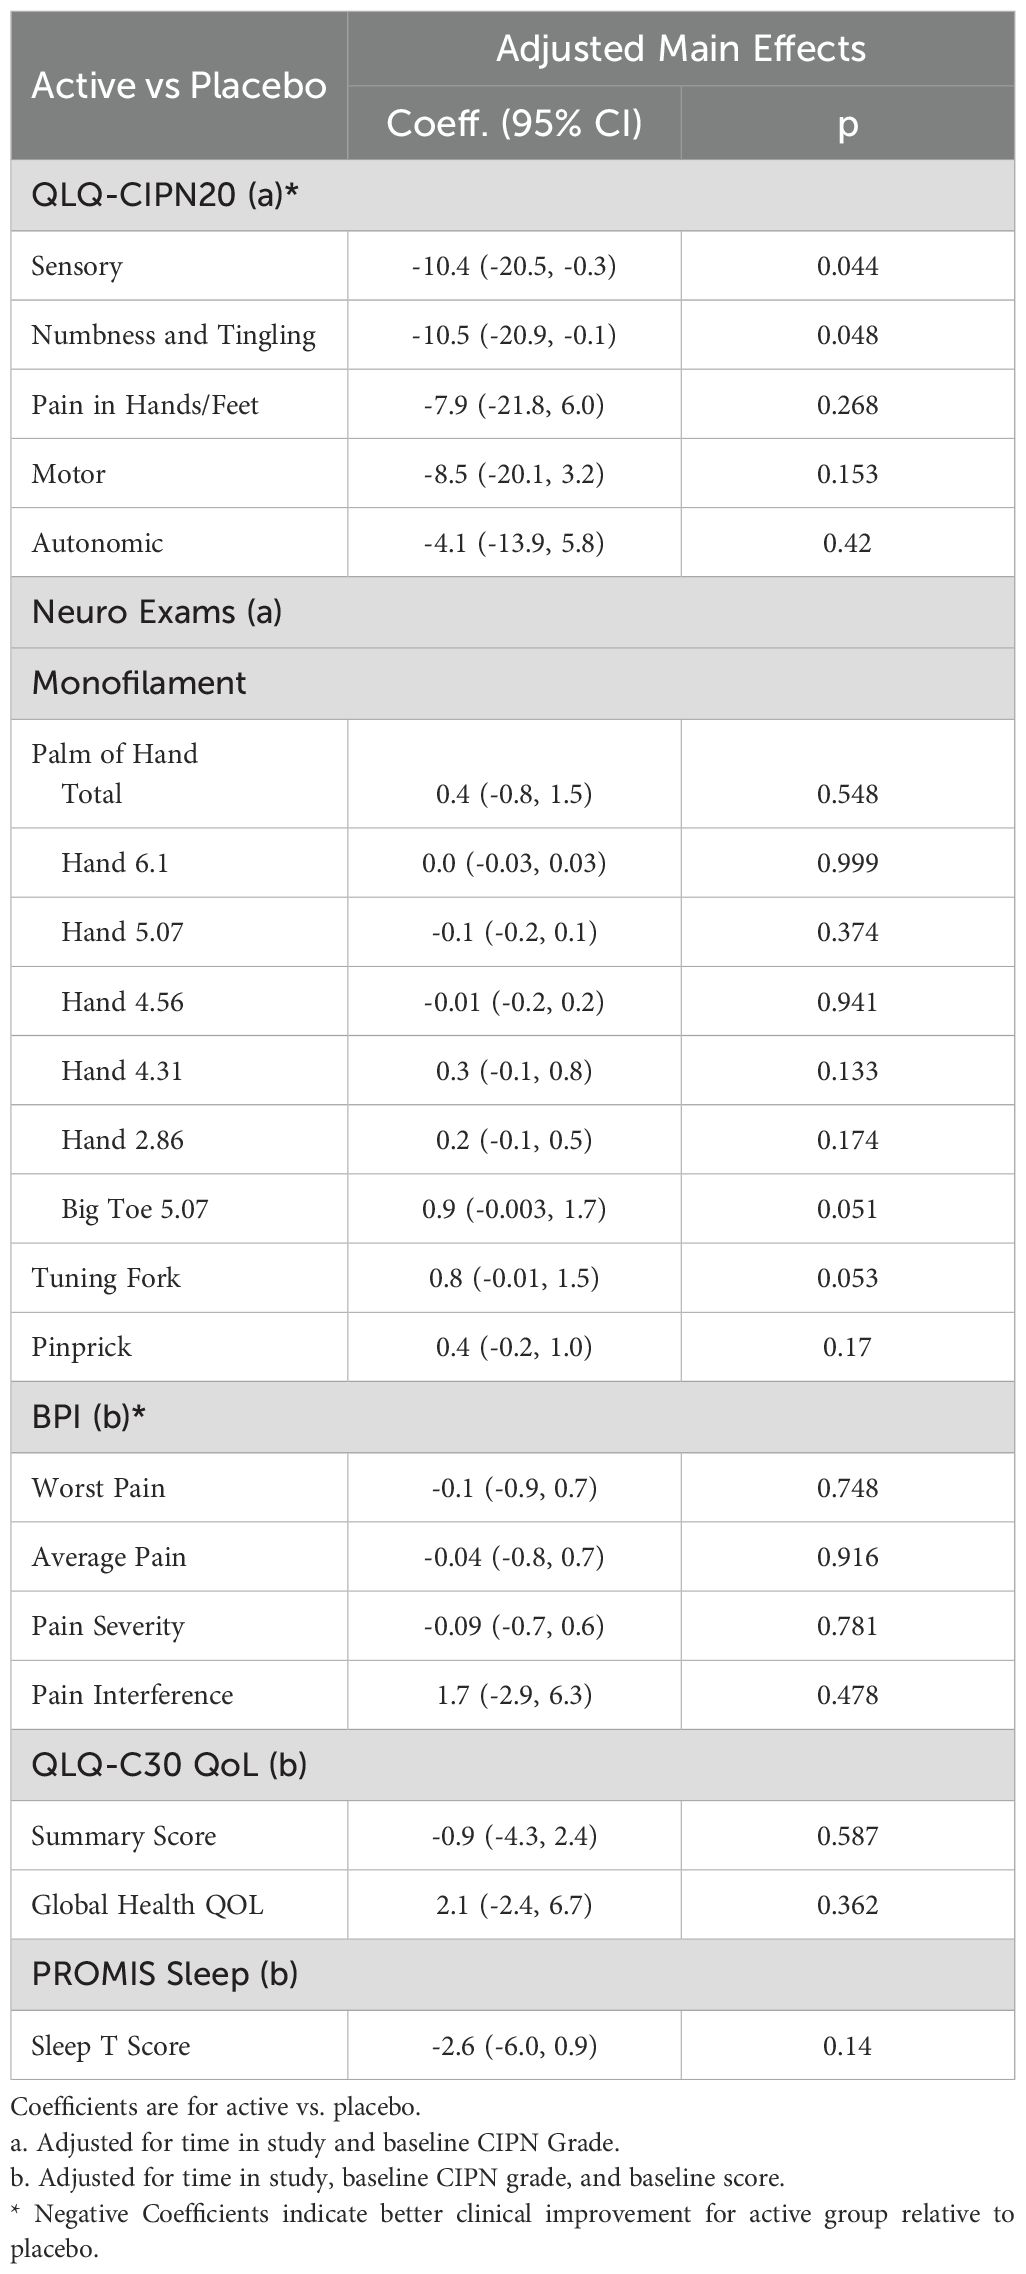Click the 'BPI (b)*' section heading
This screenshot has height=2274, width=1026.
[90, 1417]
